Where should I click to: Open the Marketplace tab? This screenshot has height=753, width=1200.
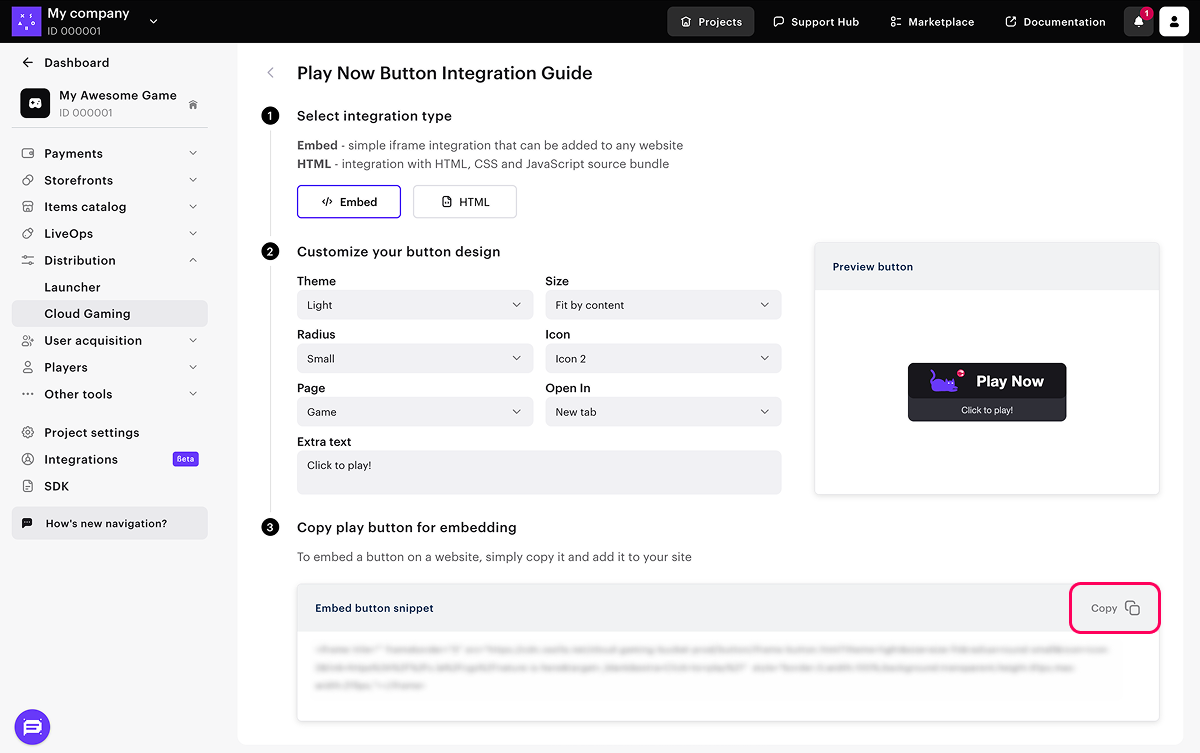pyautogui.click(x=931, y=22)
